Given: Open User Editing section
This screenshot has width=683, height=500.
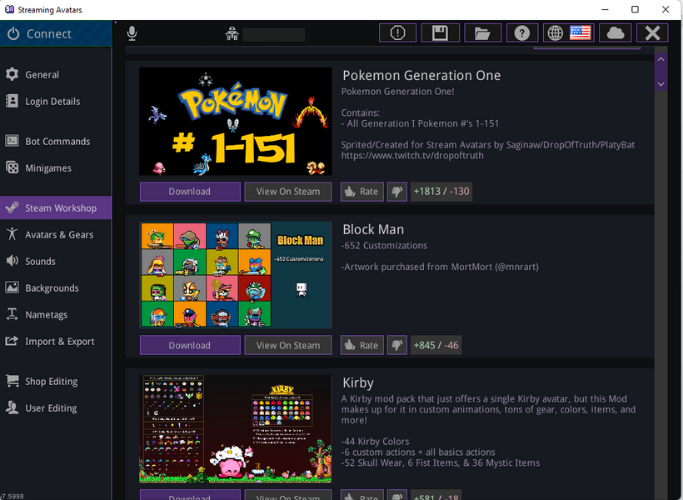Looking at the screenshot, I should 56,408.
